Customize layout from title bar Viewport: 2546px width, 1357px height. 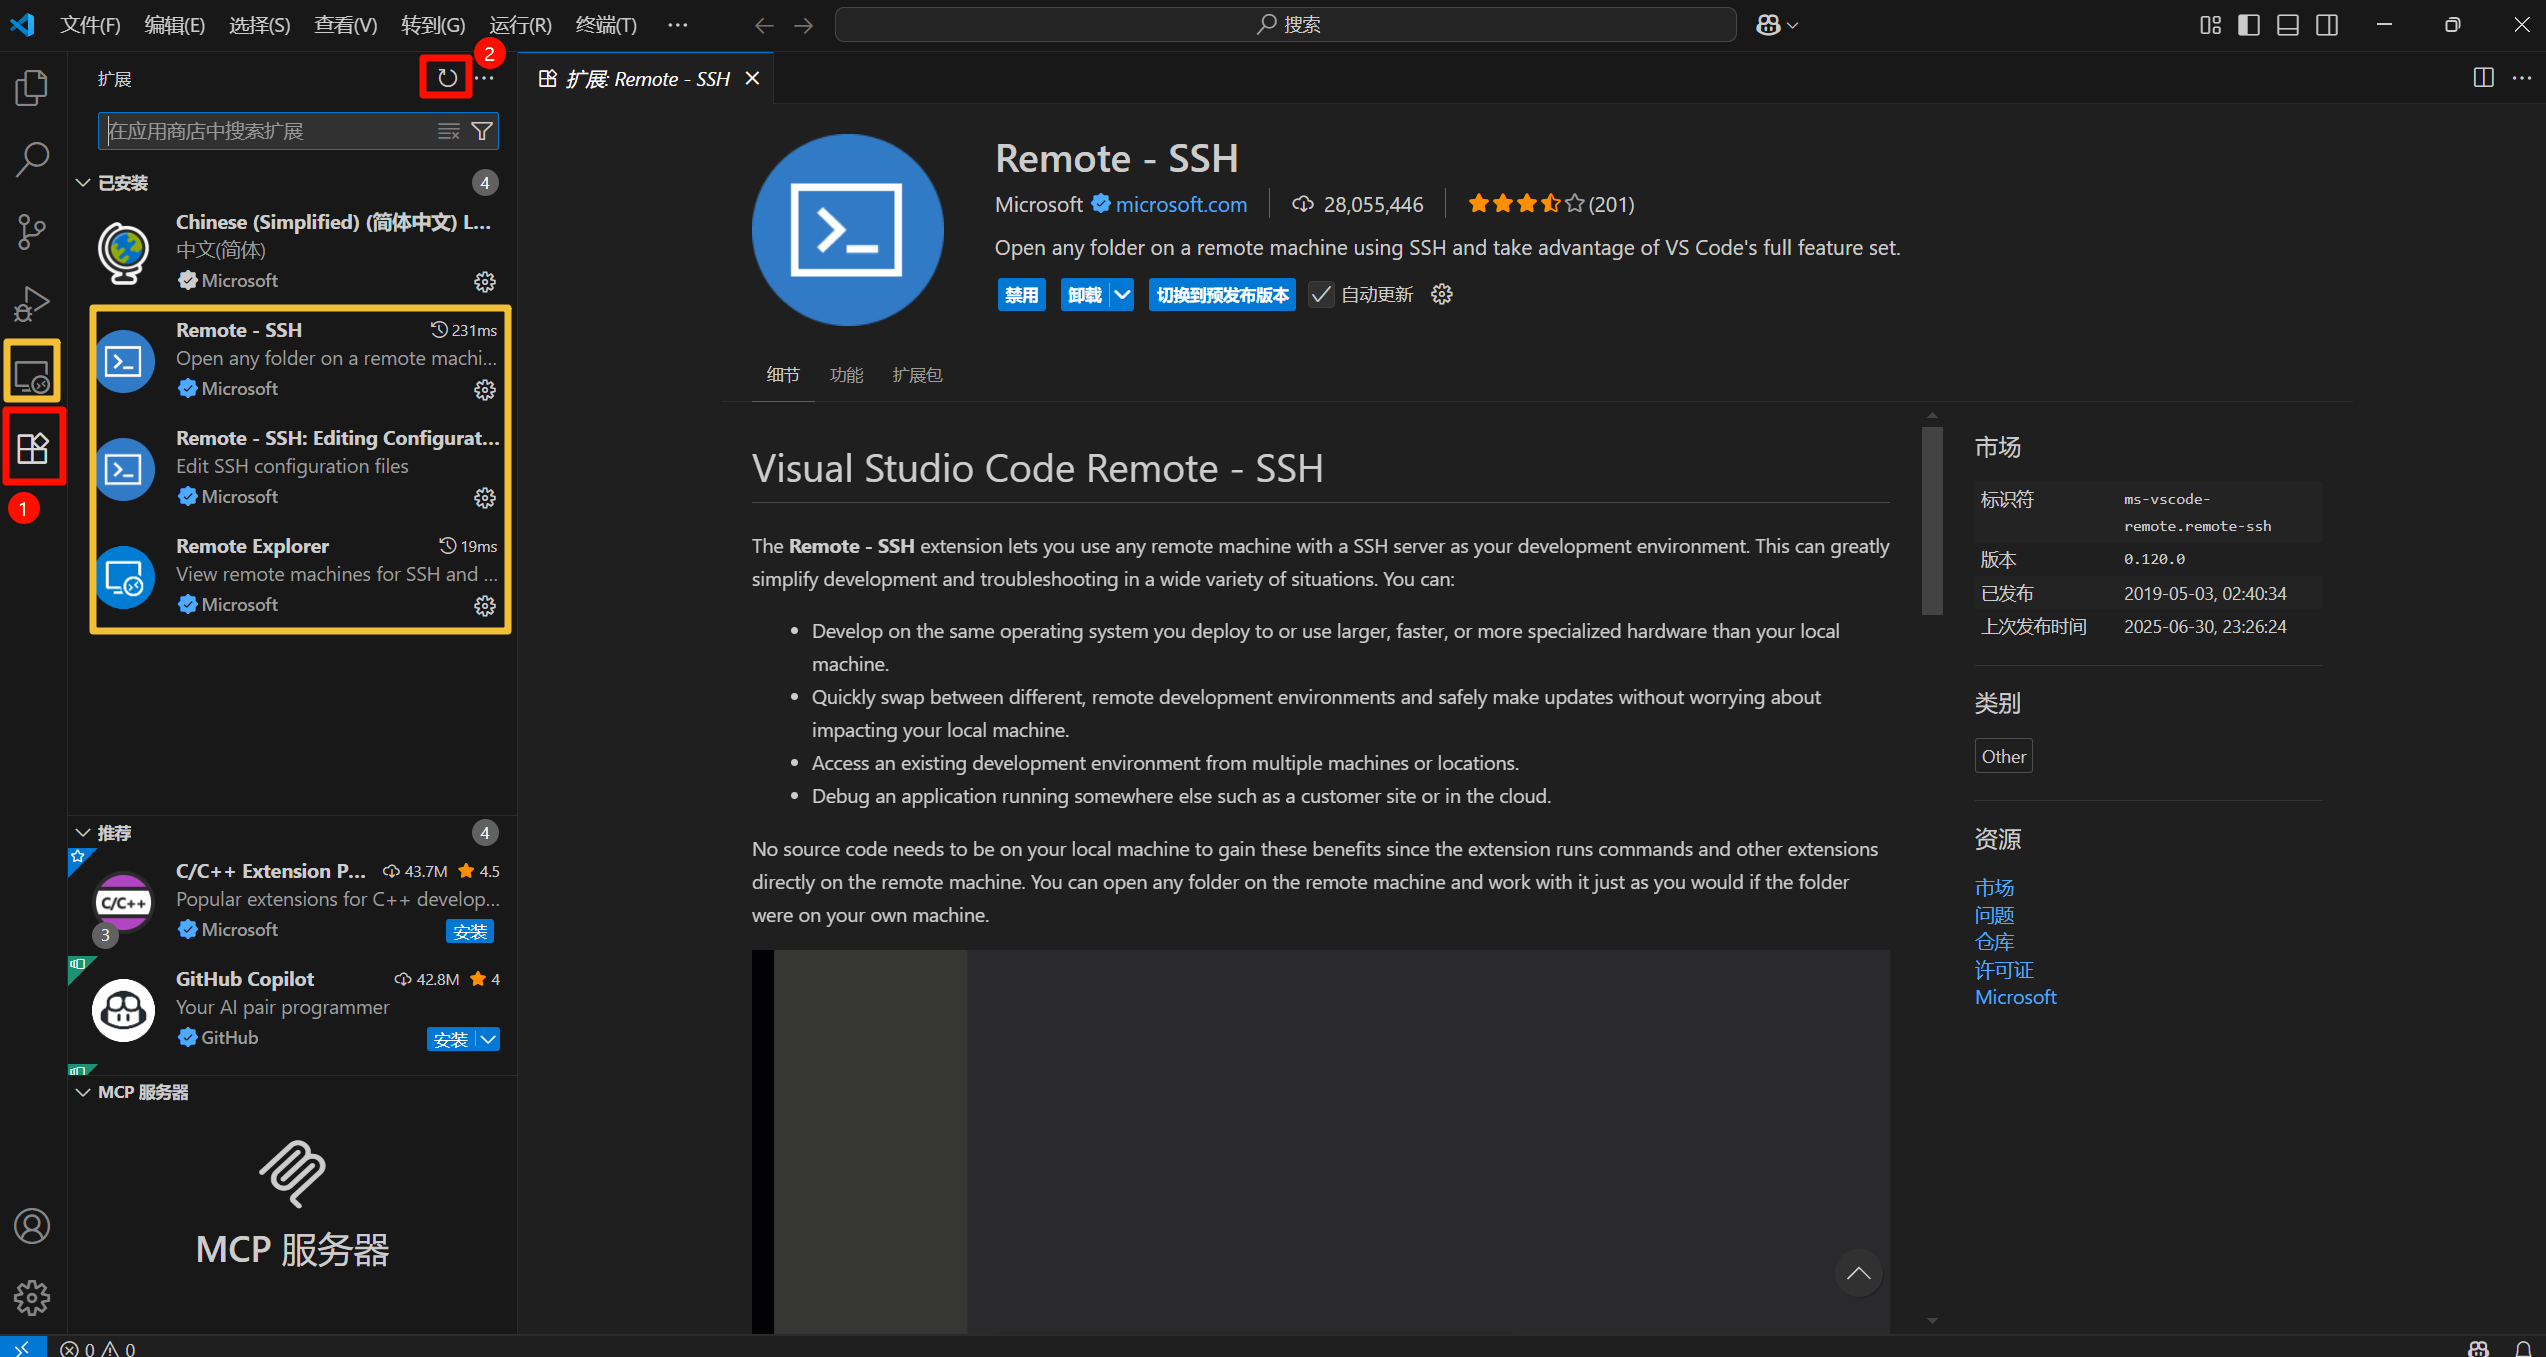coord(2210,25)
